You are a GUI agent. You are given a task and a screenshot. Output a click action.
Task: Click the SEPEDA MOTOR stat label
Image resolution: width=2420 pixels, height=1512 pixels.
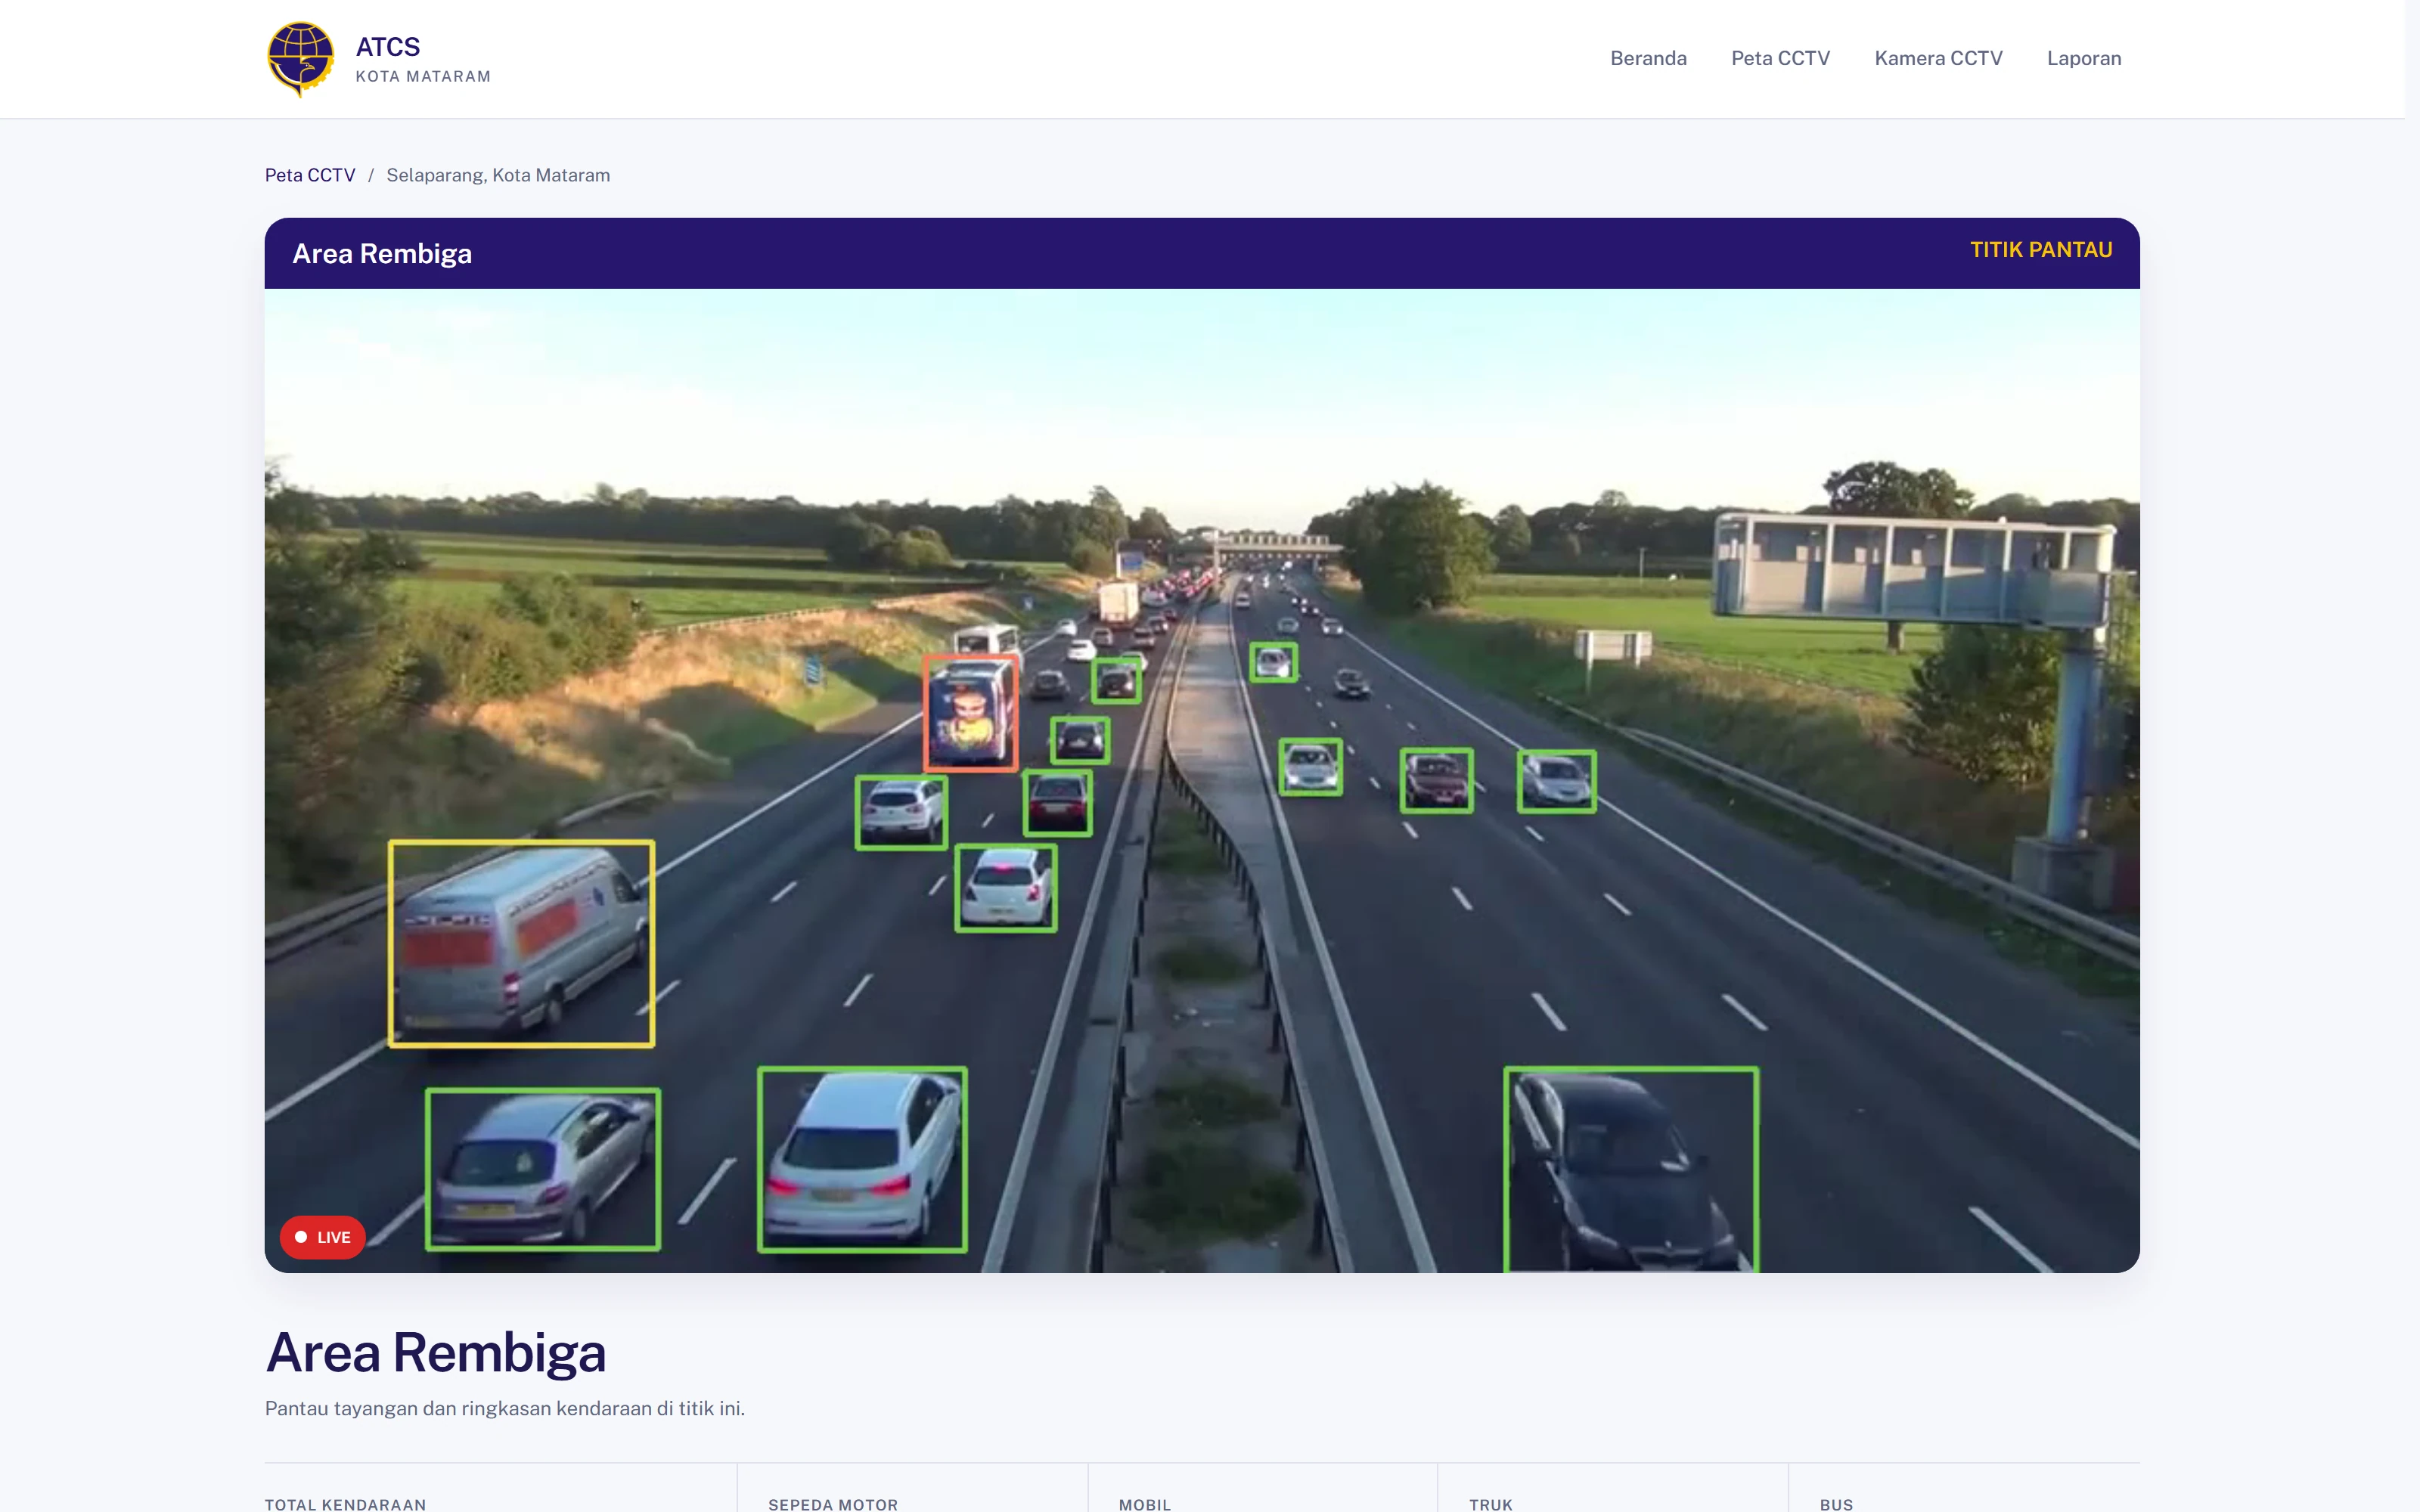pos(833,1504)
